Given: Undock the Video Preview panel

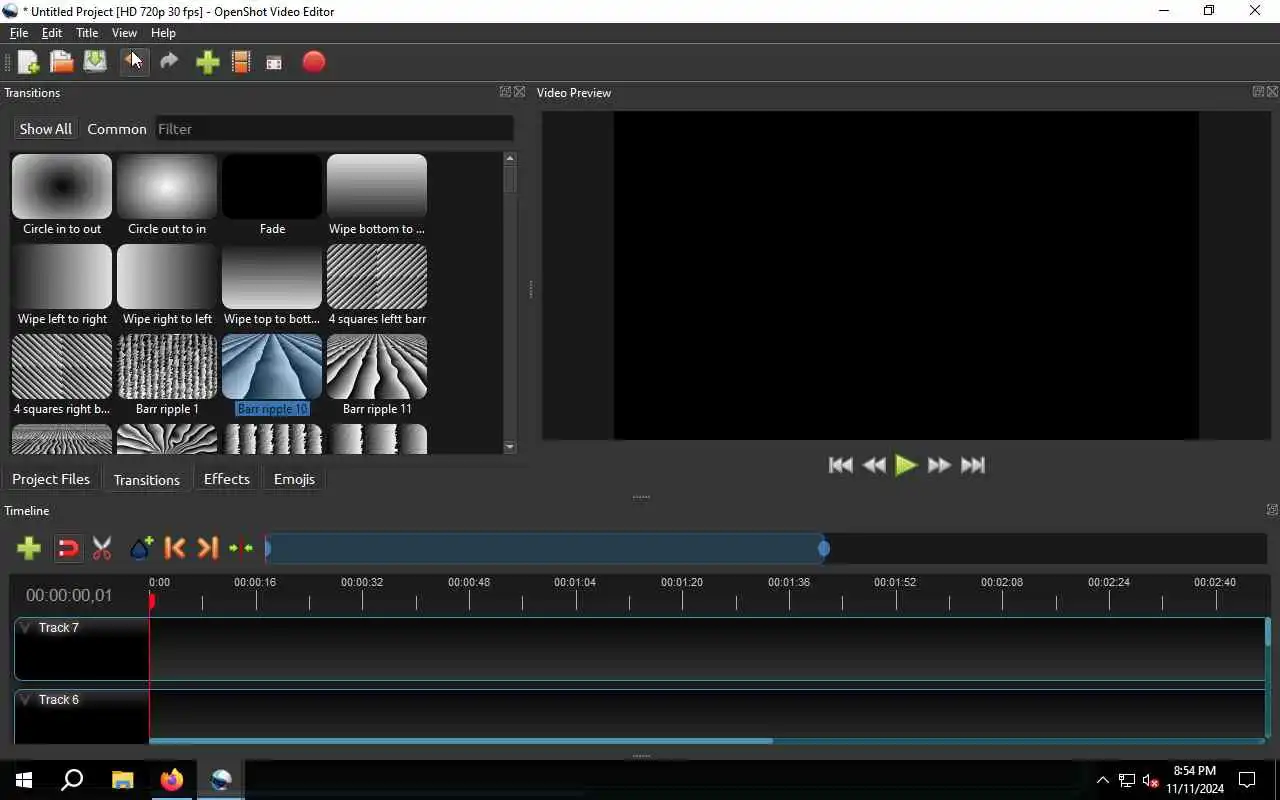Looking at the screenshot, I should (x=1258, y=92).
